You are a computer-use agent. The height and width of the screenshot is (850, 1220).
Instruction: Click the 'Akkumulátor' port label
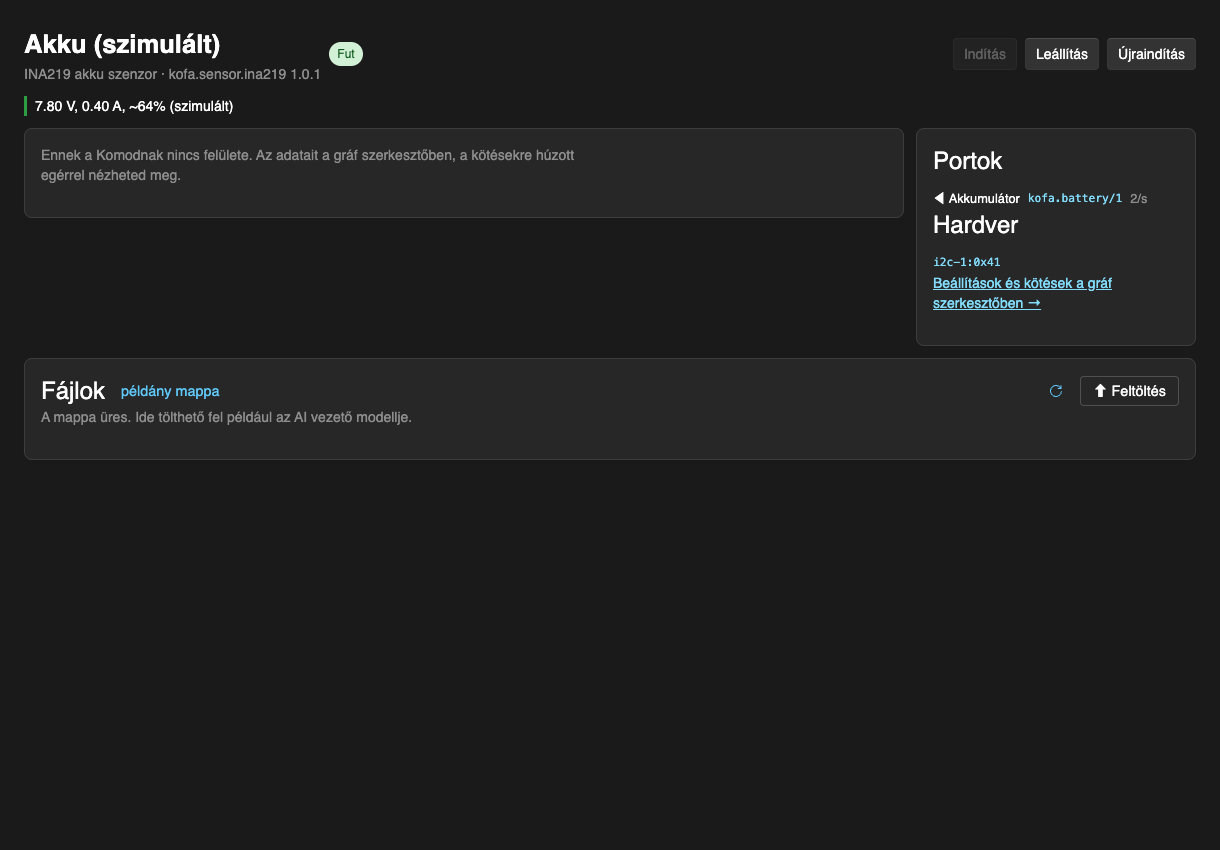[x=984, y=198]
